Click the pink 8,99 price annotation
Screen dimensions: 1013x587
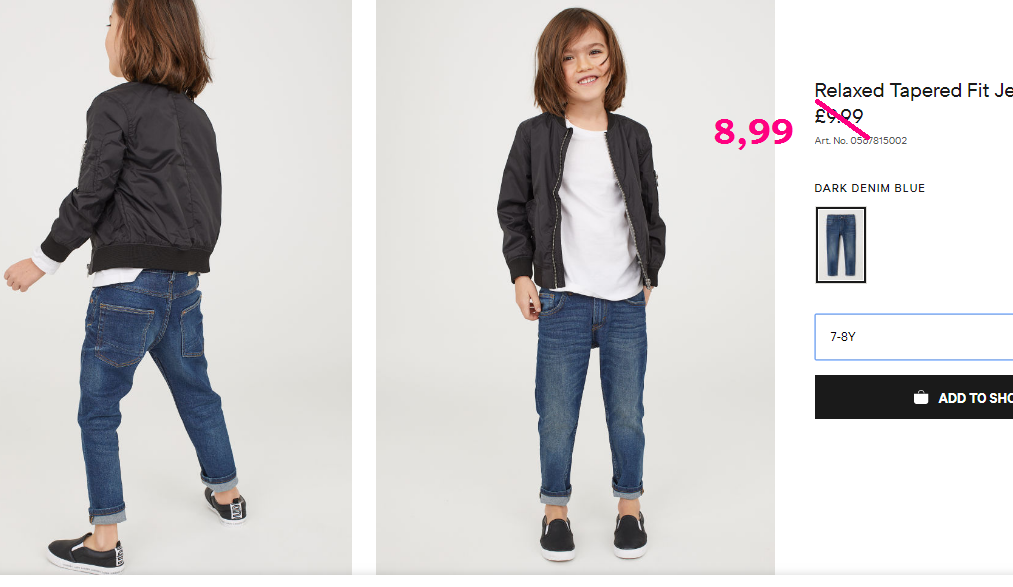[753, 132]
